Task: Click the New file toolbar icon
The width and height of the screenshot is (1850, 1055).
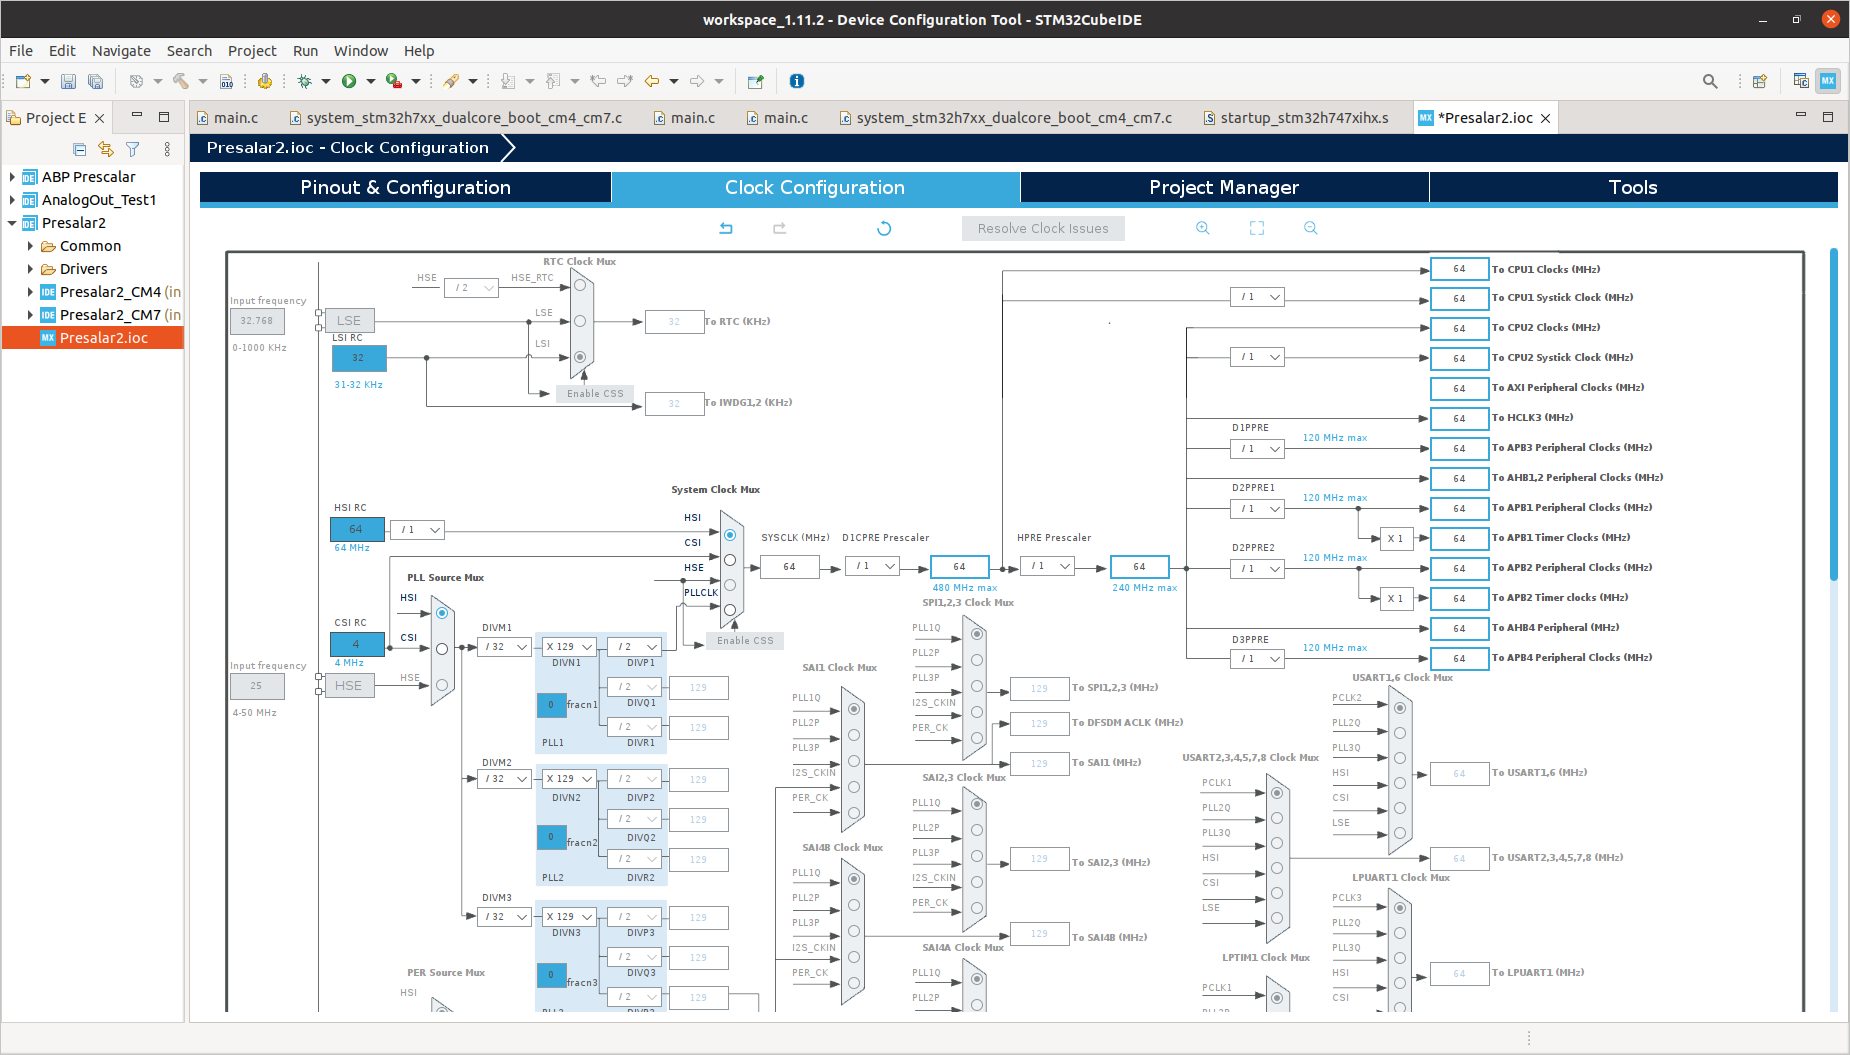Action: [23, 81]
